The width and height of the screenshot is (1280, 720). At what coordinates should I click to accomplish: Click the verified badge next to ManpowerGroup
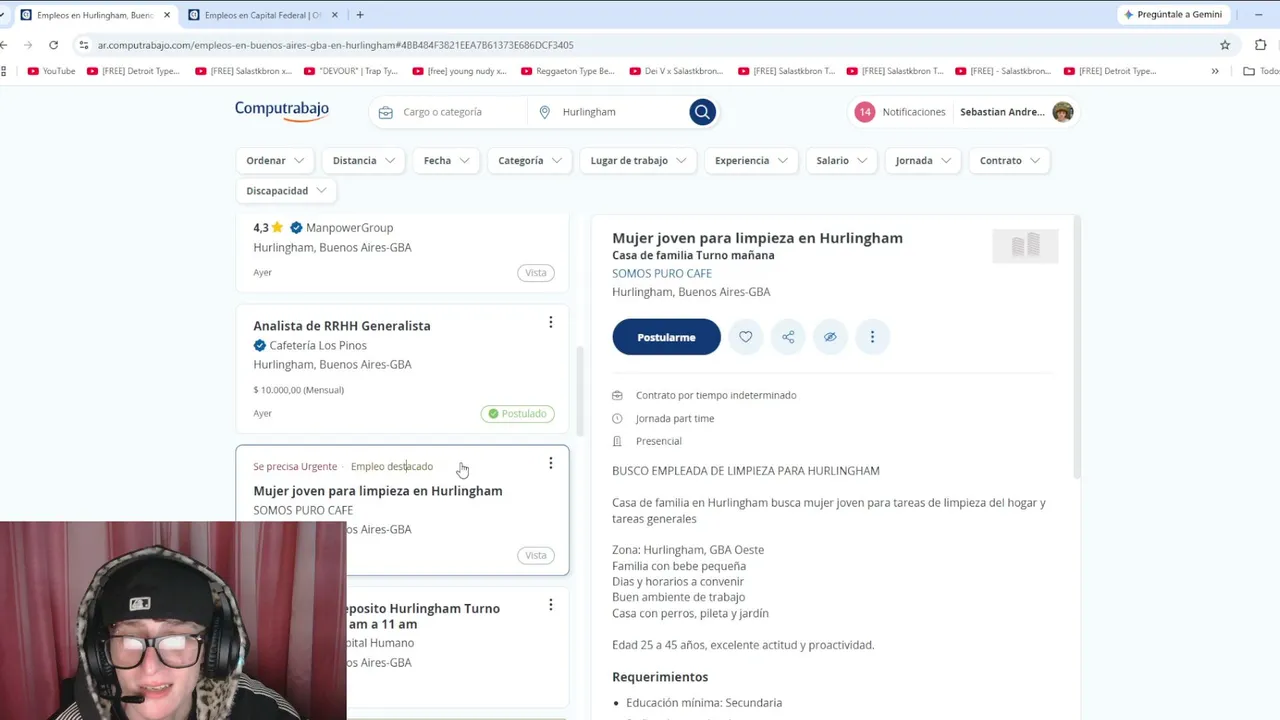click(x=296, y=228)
